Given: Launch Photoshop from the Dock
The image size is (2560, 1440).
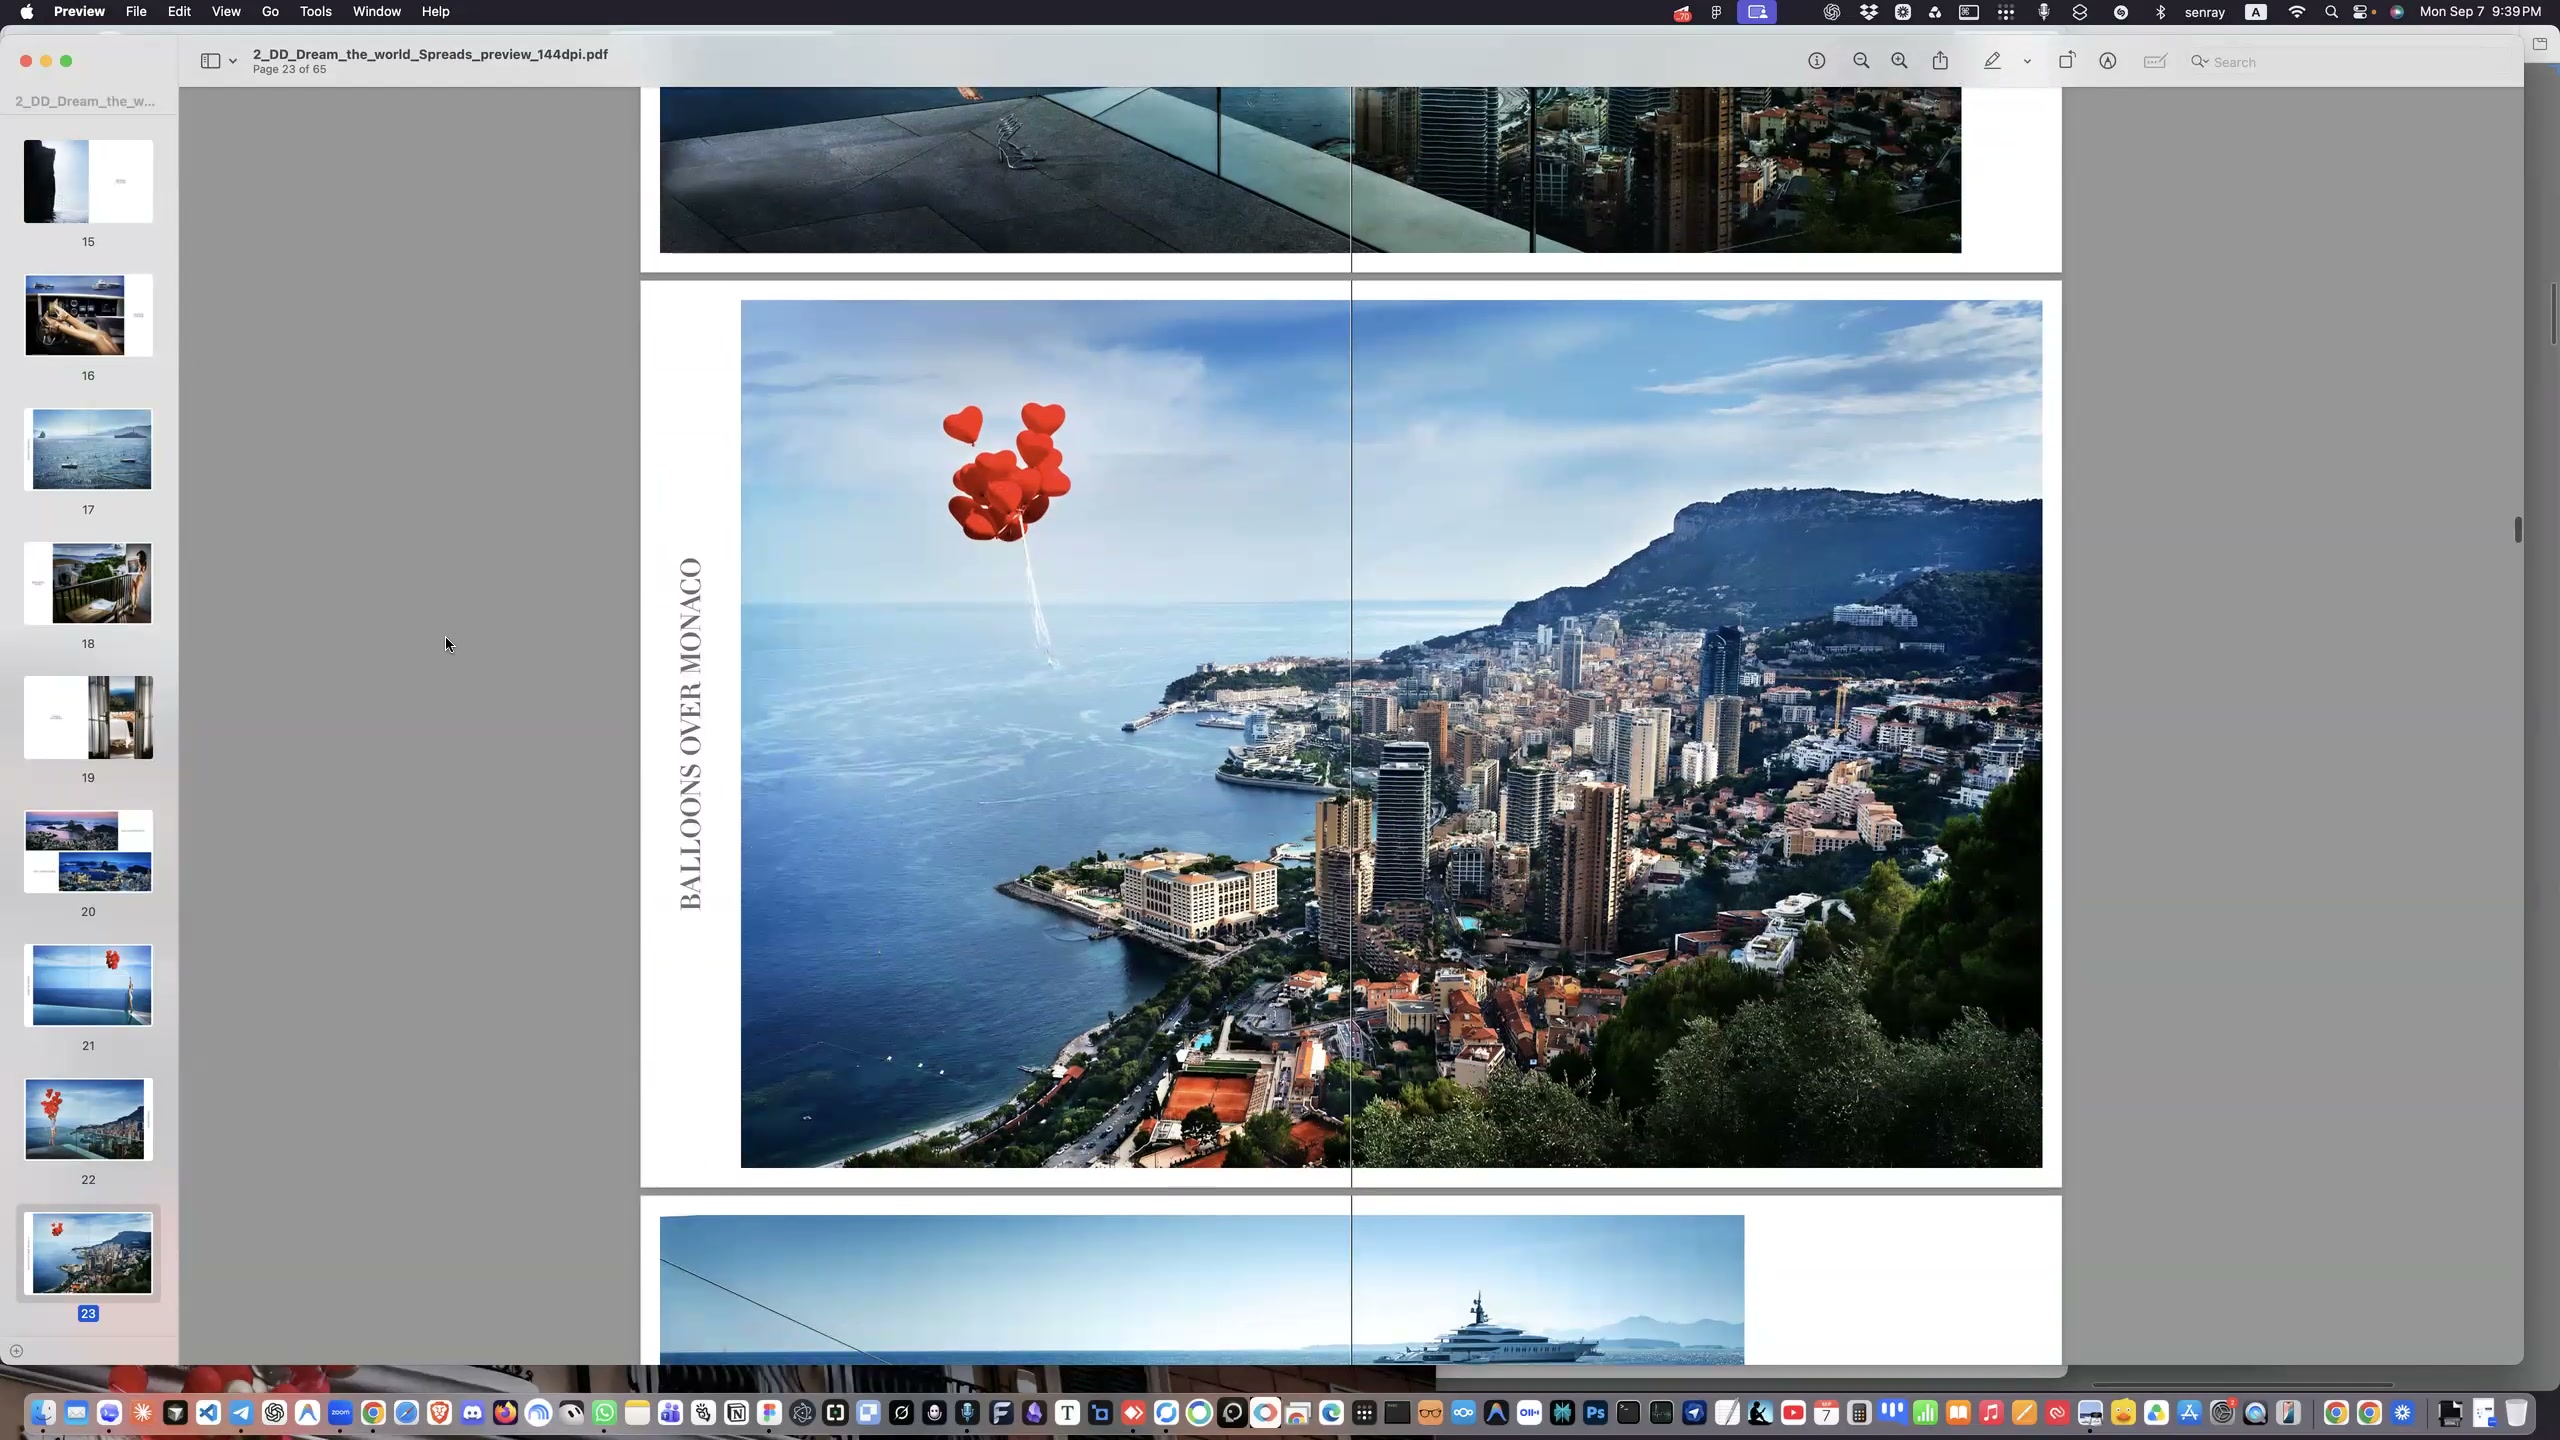Looking at the screenshot, I should click(x=1595, y=1413).
